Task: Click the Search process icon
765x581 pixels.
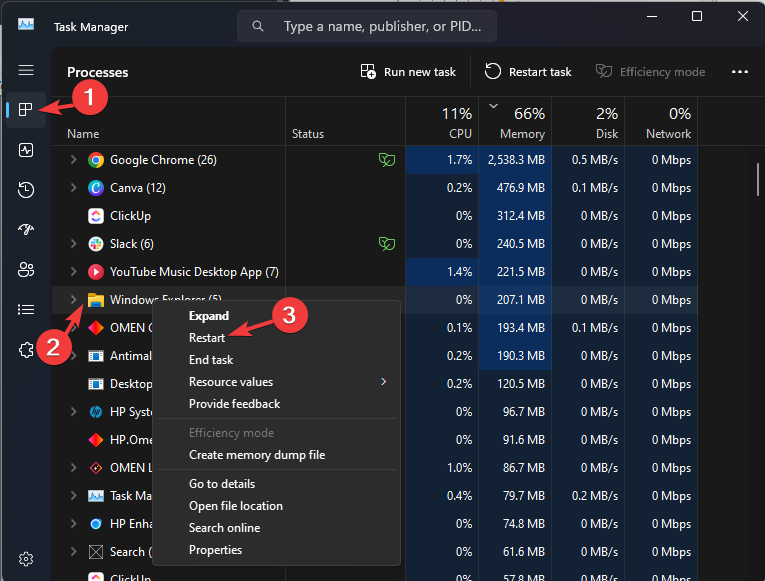Action: pyautogui.click(x=96, y=552)
